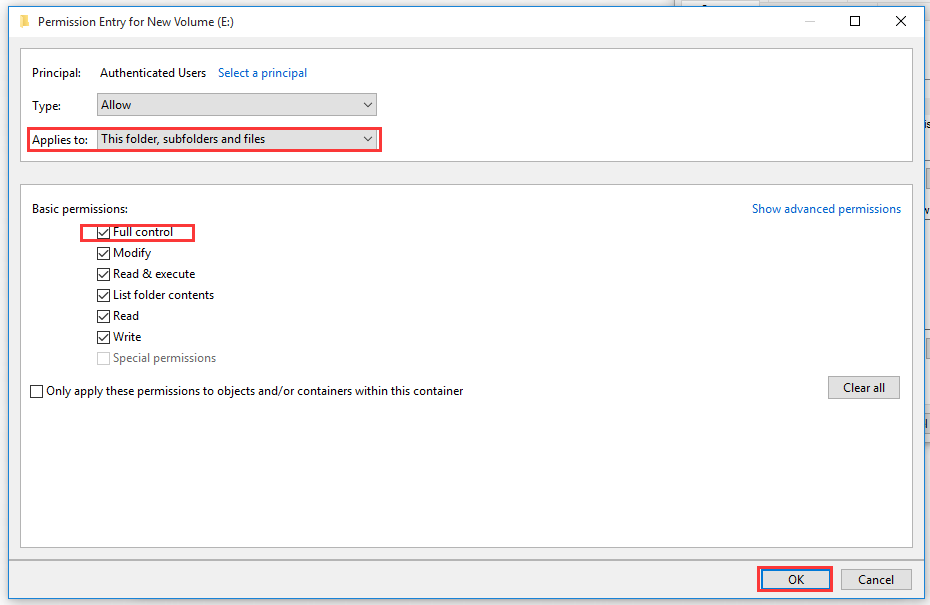Open the Applies to dropdown
930x605 pixels.
[x=237, y=139]
